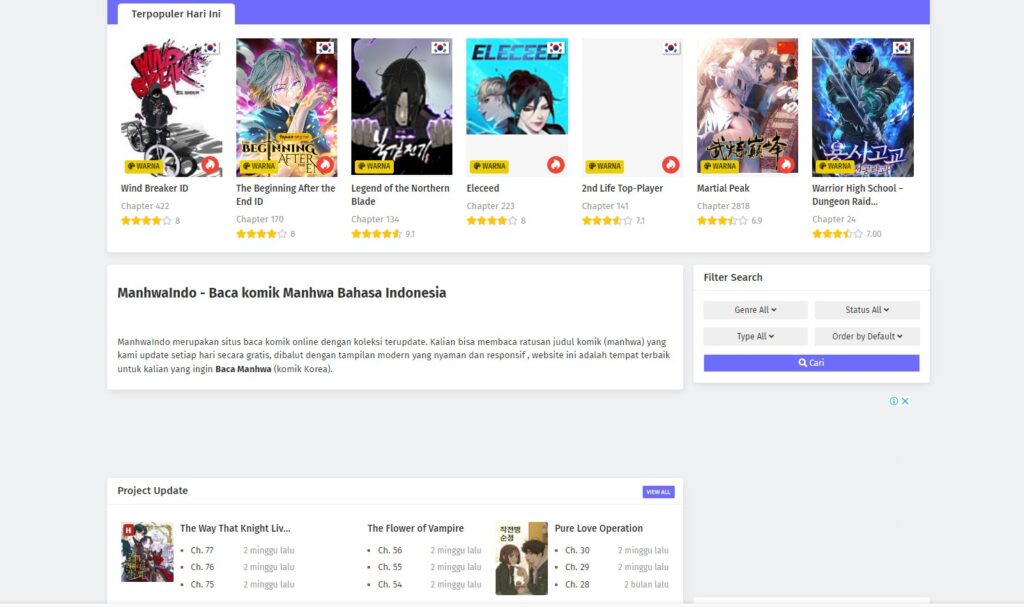Click the Baca Manhwa bold link text
This screenshot has width=1024, height=607.
click(x=243, y=369)
